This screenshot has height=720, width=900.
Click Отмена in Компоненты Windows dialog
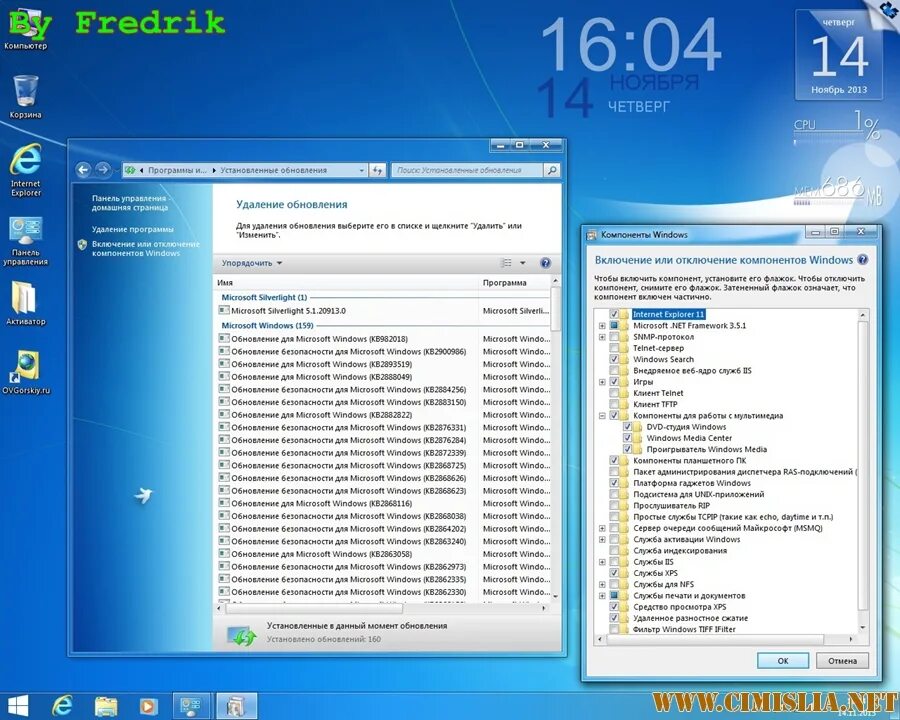coord(842,661)
